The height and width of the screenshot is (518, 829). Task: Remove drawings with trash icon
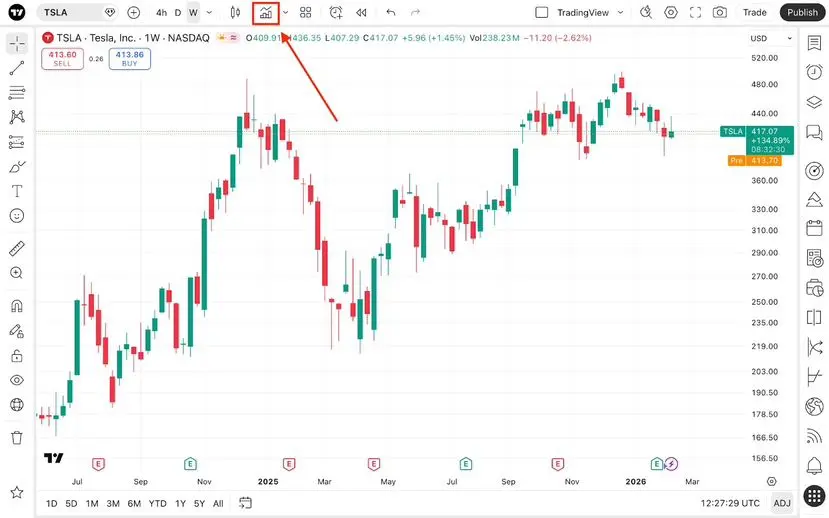point(17,438)
